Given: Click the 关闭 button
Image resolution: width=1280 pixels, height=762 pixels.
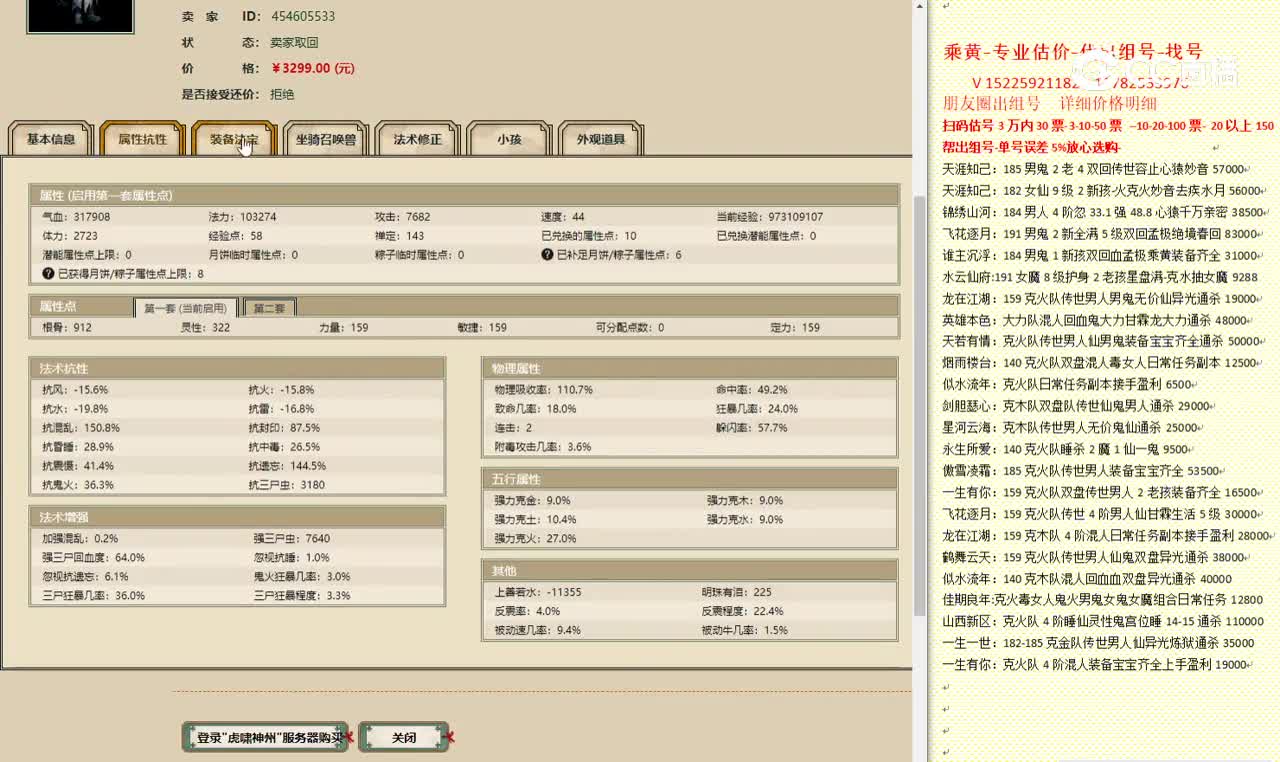Looking at the screenshot, I should pyautogui.click(x=404, y=737).
